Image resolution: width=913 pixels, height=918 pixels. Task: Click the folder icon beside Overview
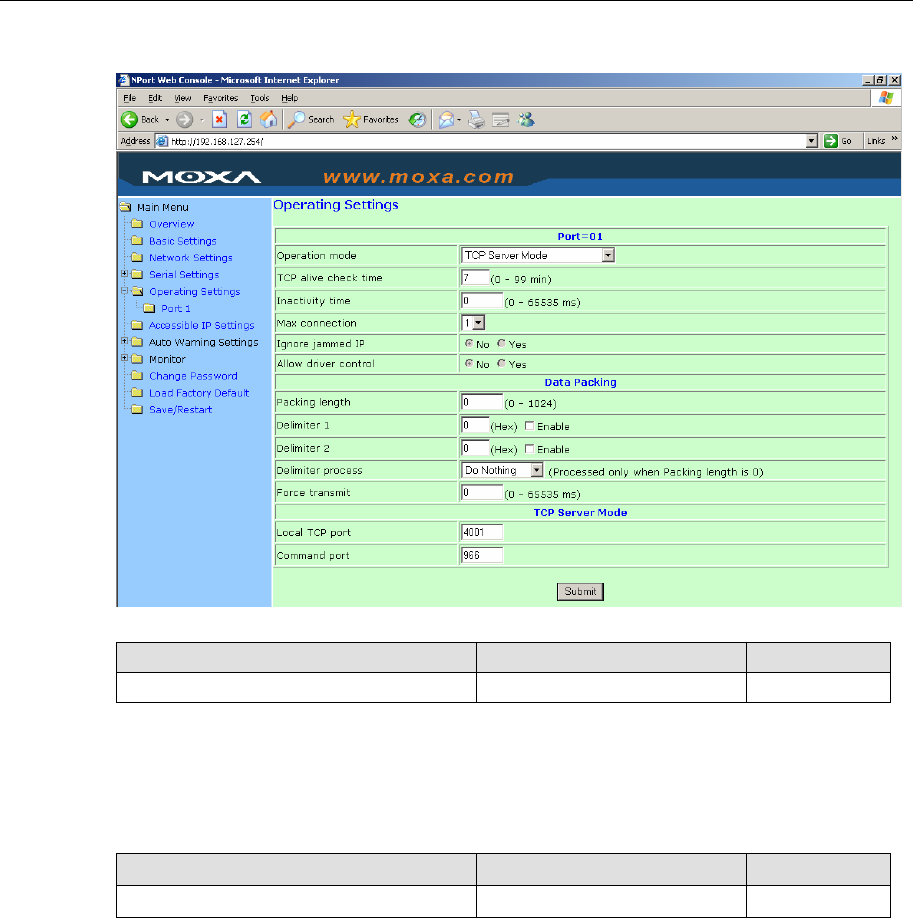point(137,224)
